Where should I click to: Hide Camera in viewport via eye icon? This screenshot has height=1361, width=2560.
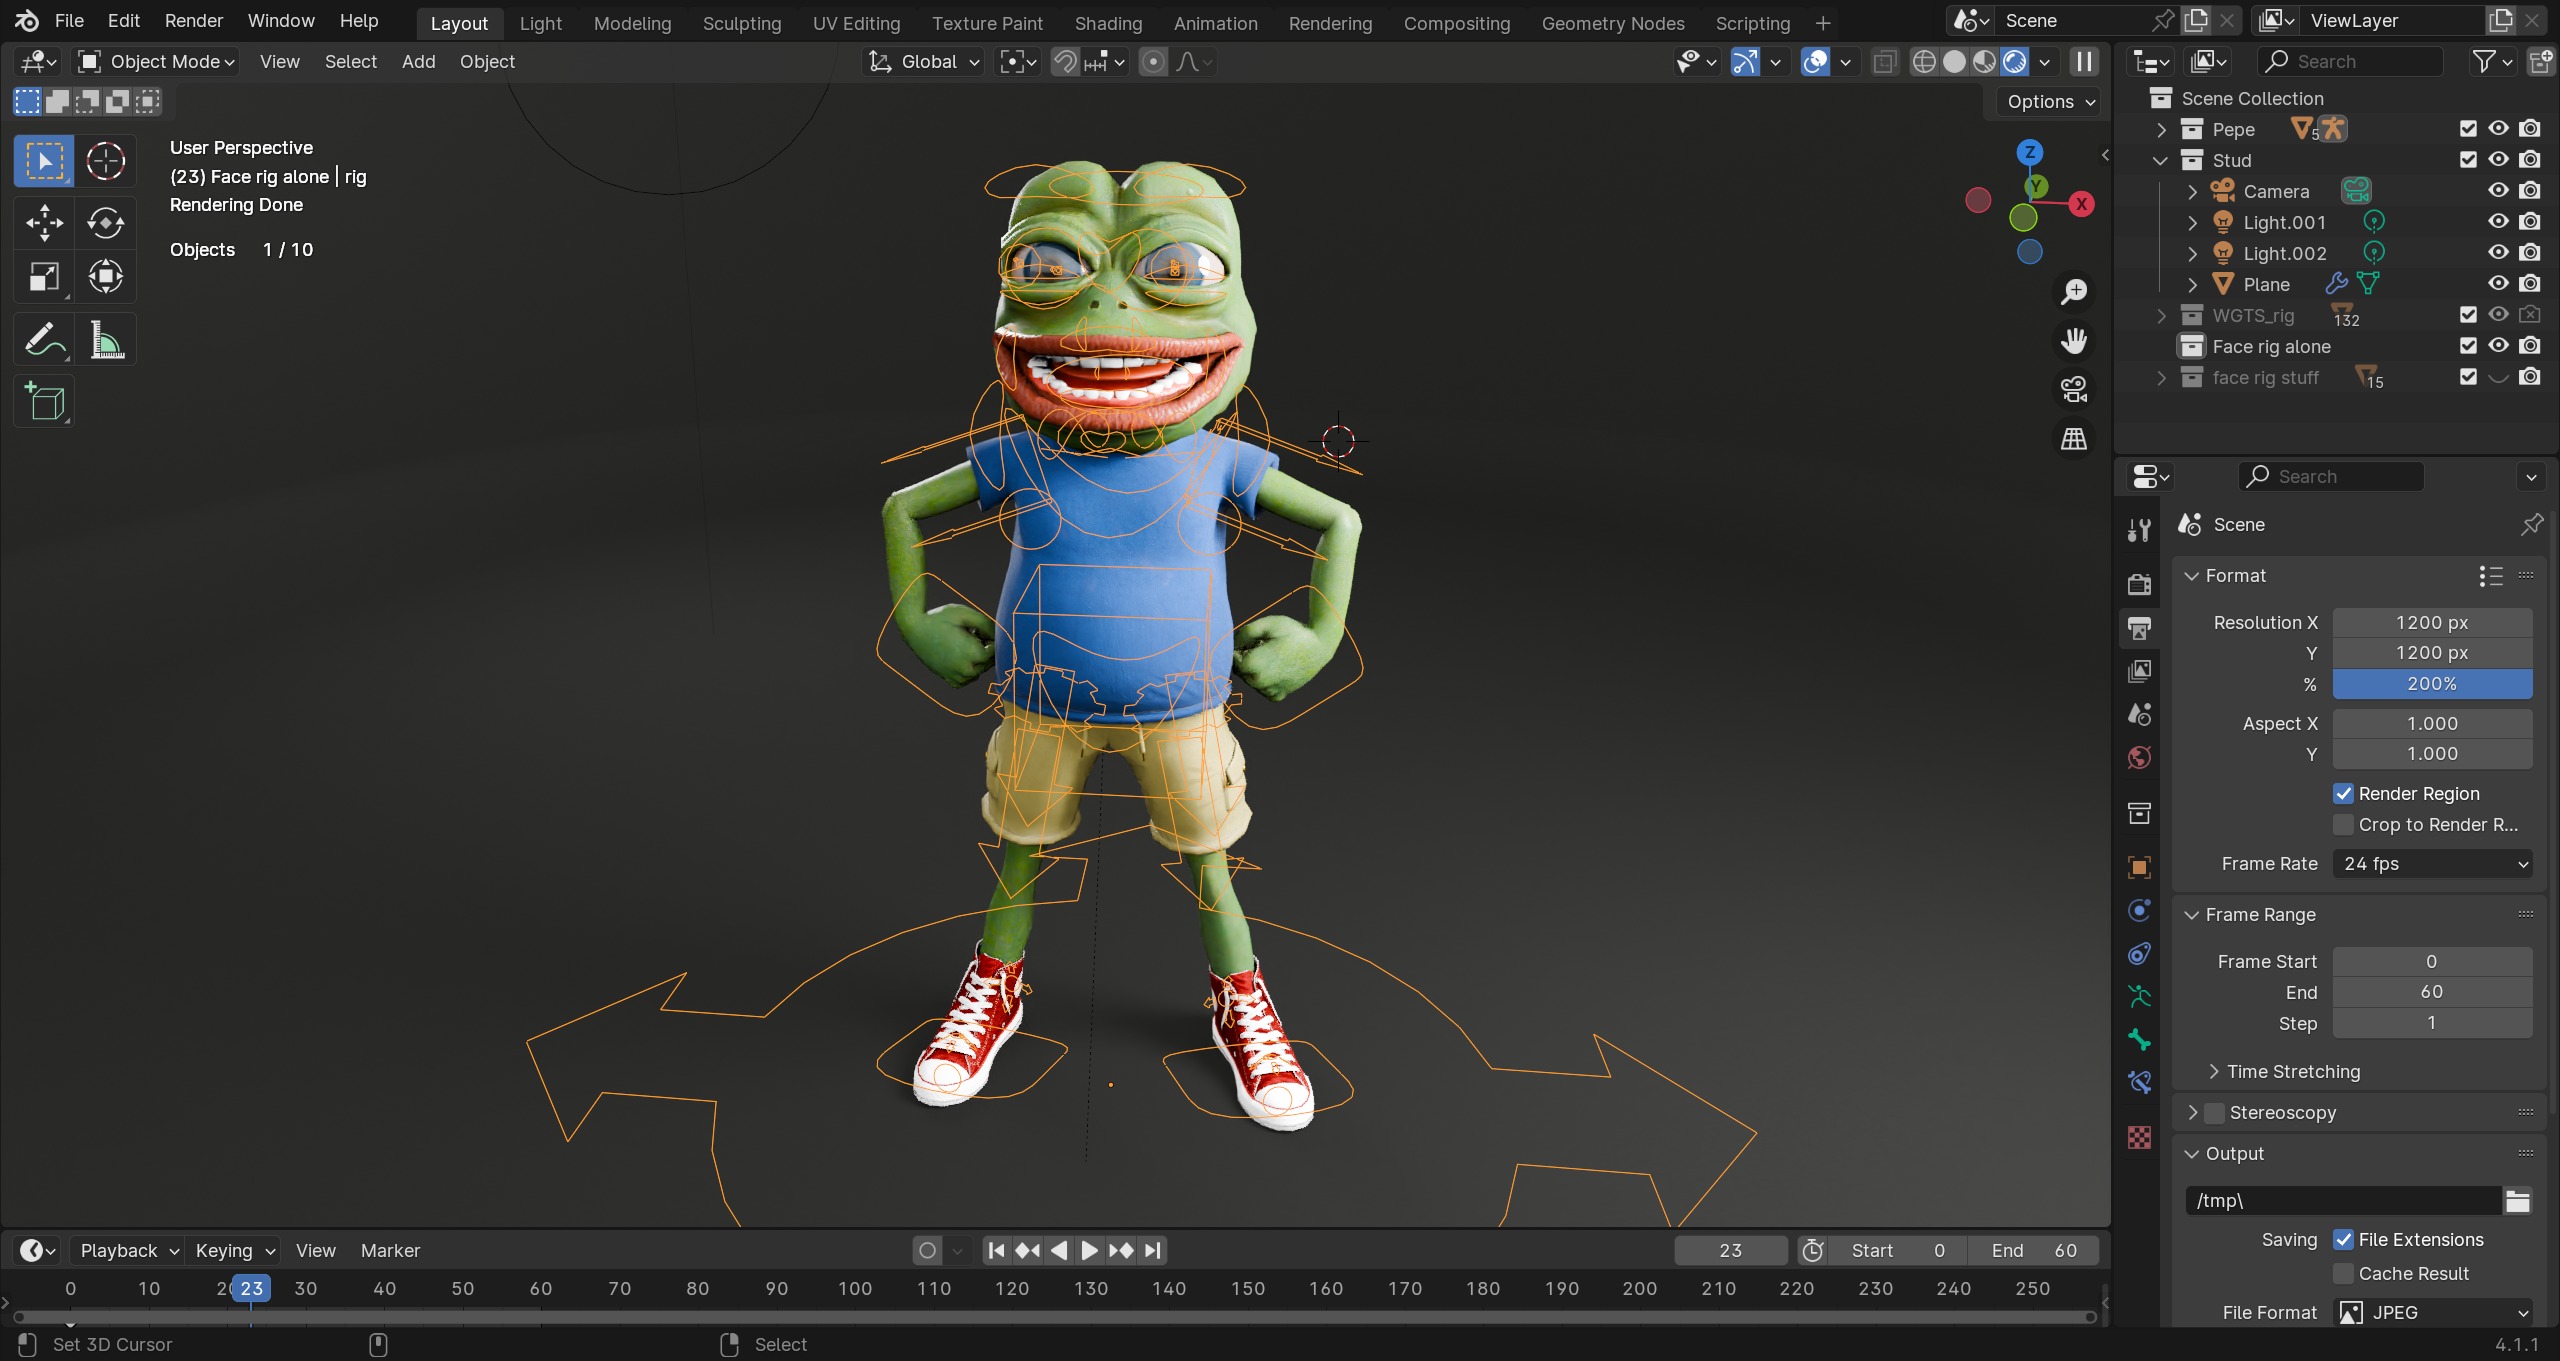click(2498, 191)
